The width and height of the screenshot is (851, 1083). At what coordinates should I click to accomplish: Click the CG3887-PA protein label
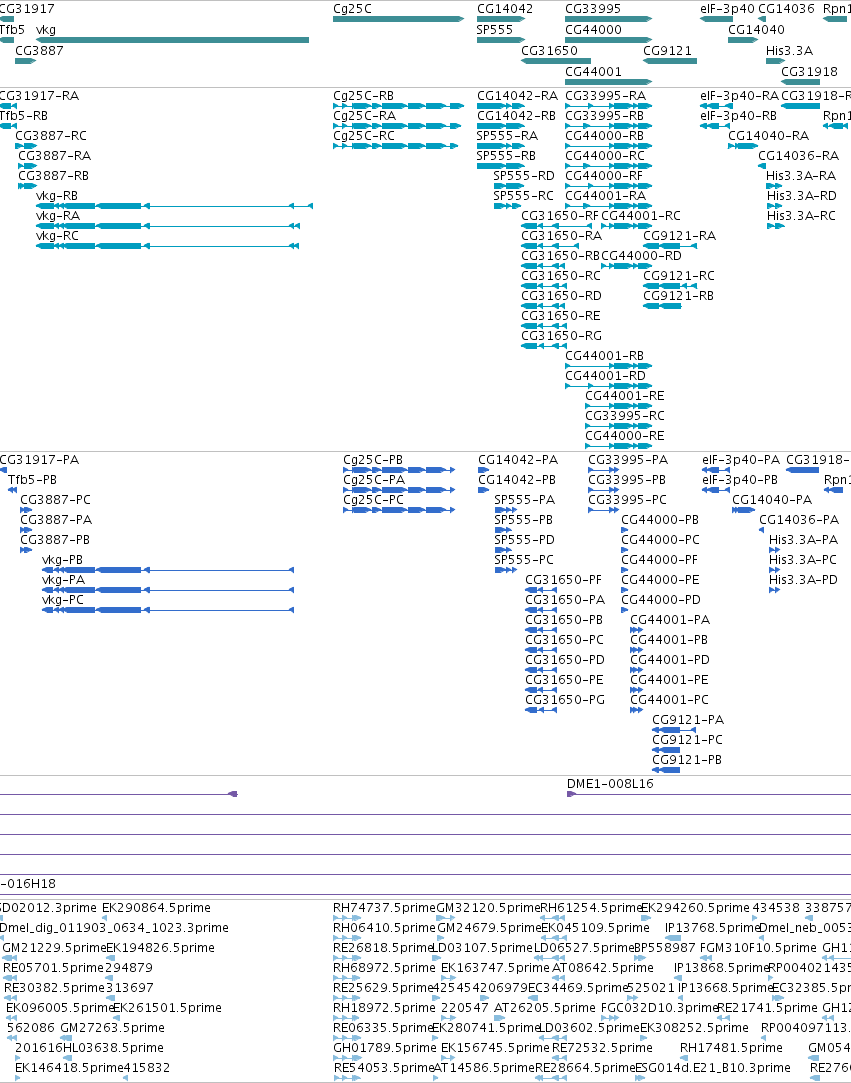56,519
